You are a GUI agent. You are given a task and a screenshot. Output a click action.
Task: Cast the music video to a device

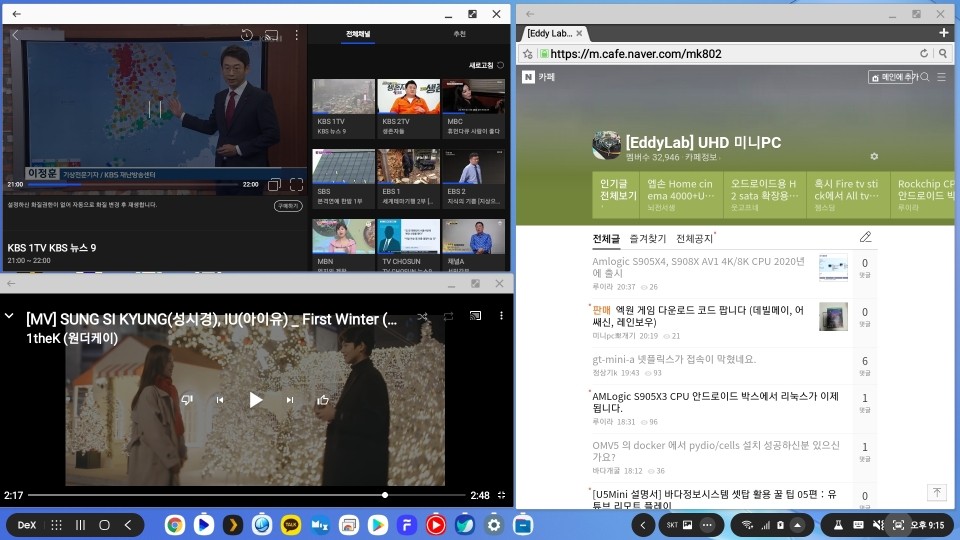475,316
